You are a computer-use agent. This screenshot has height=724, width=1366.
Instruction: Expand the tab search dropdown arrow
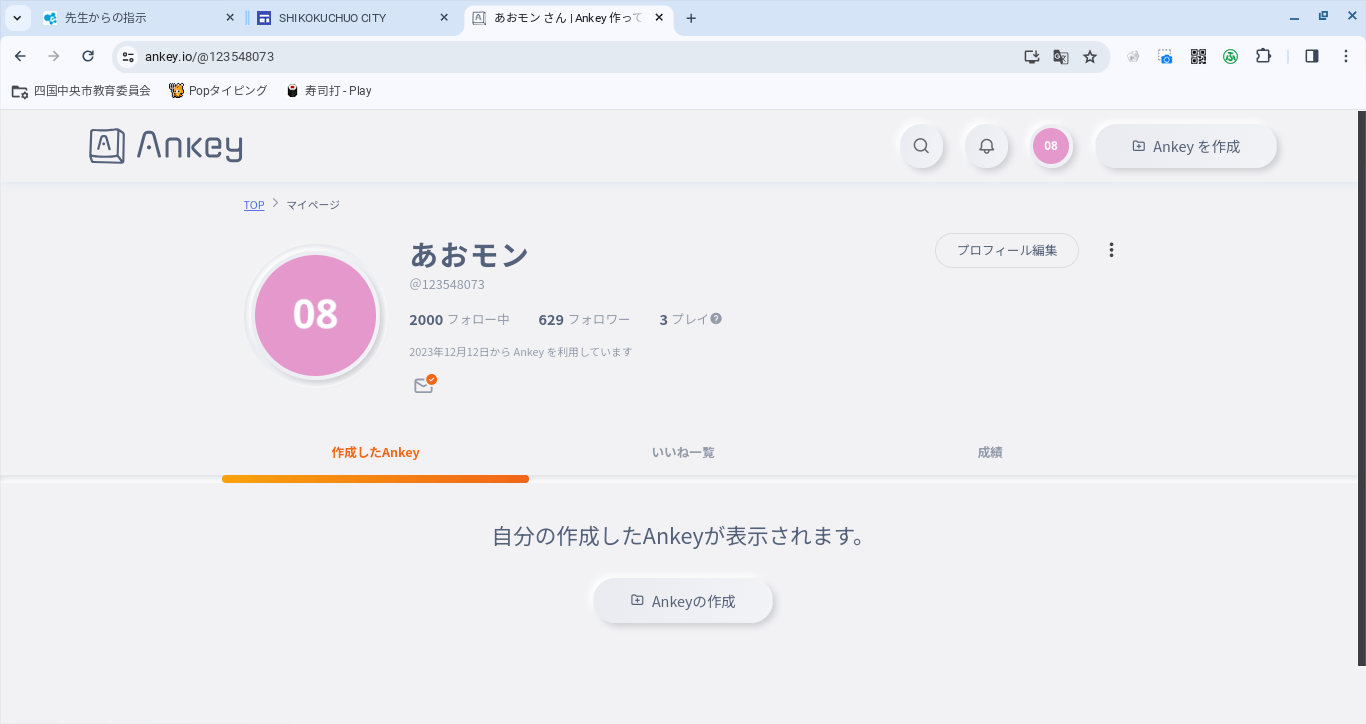(17, 18)
